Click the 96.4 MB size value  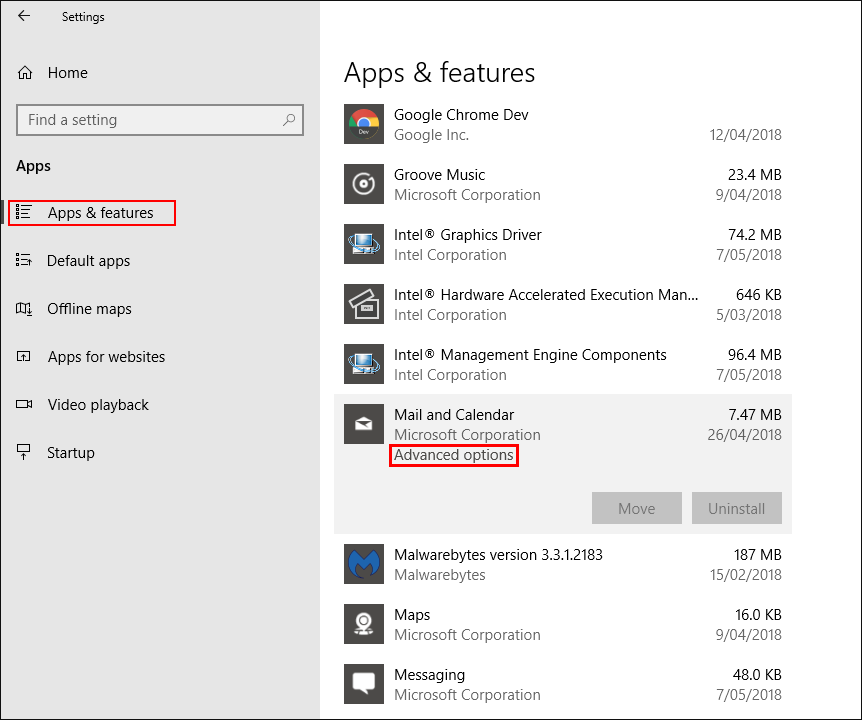coord(755,355)
